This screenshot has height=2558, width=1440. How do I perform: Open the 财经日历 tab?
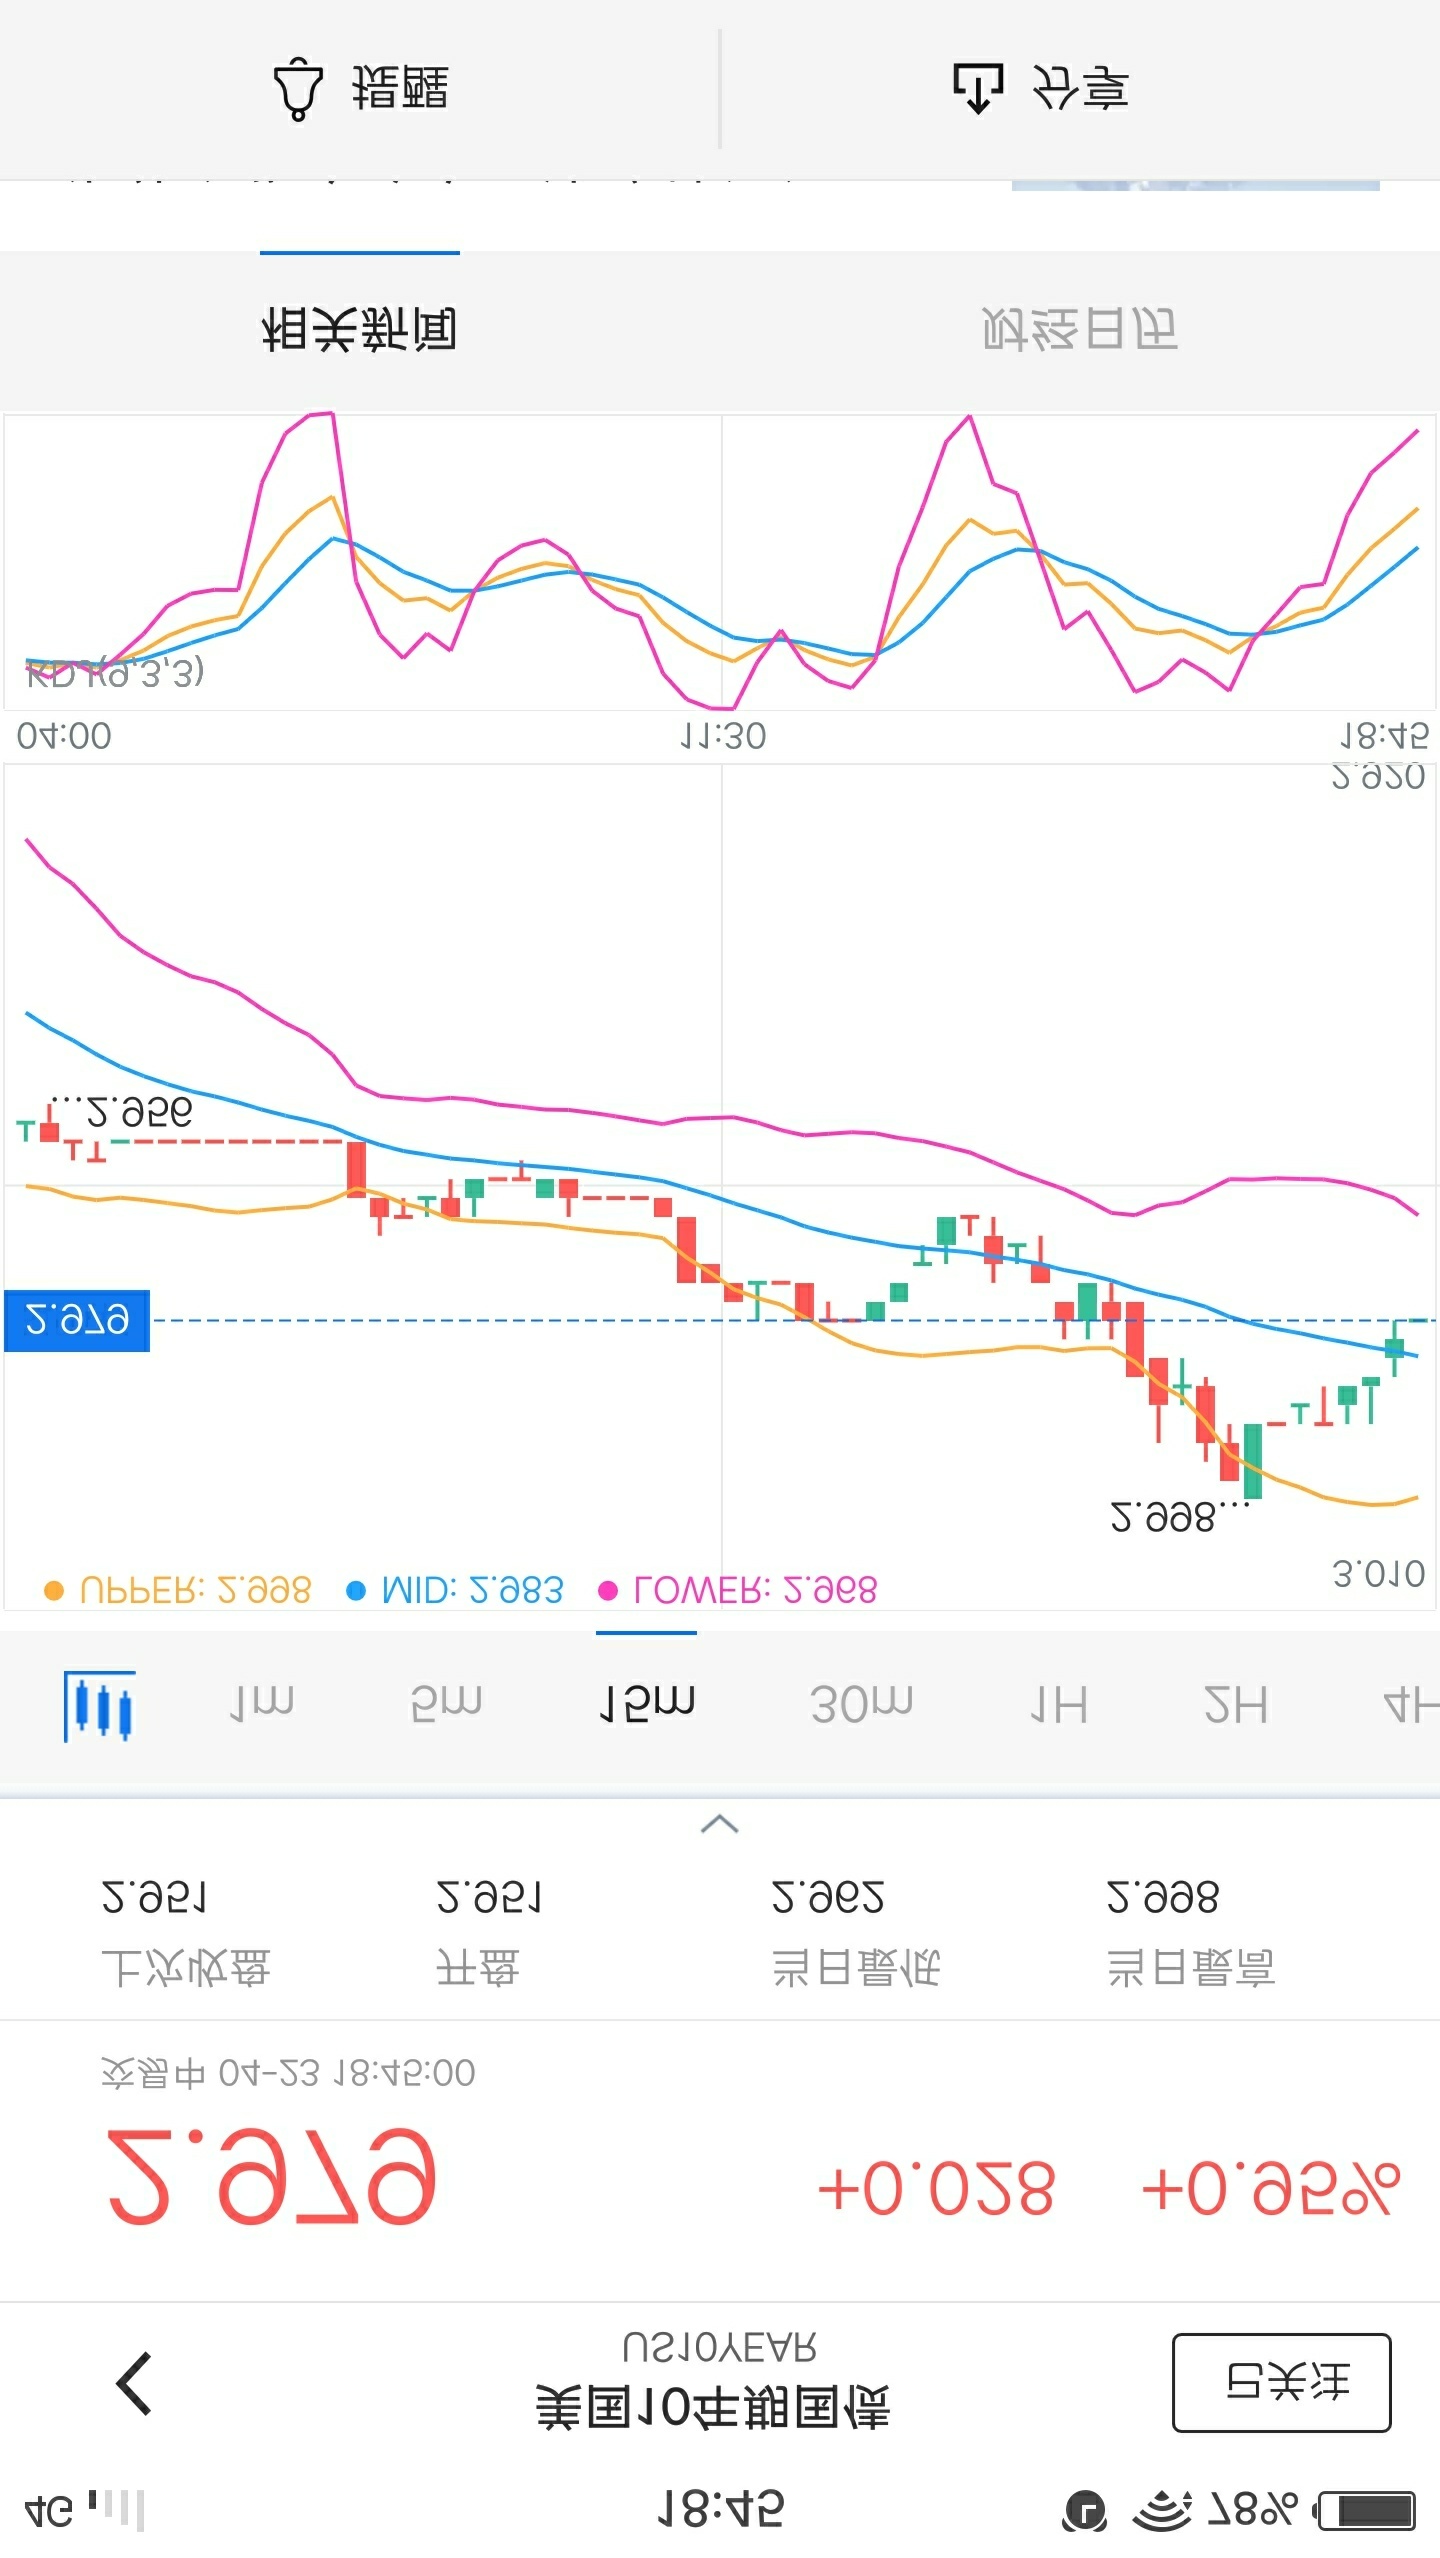pos(1080,330)
